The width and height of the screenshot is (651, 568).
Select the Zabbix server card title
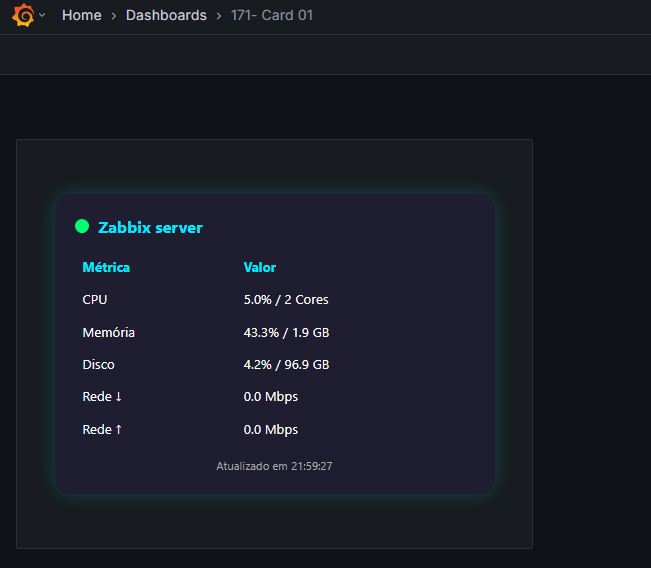tap(150, 228)
